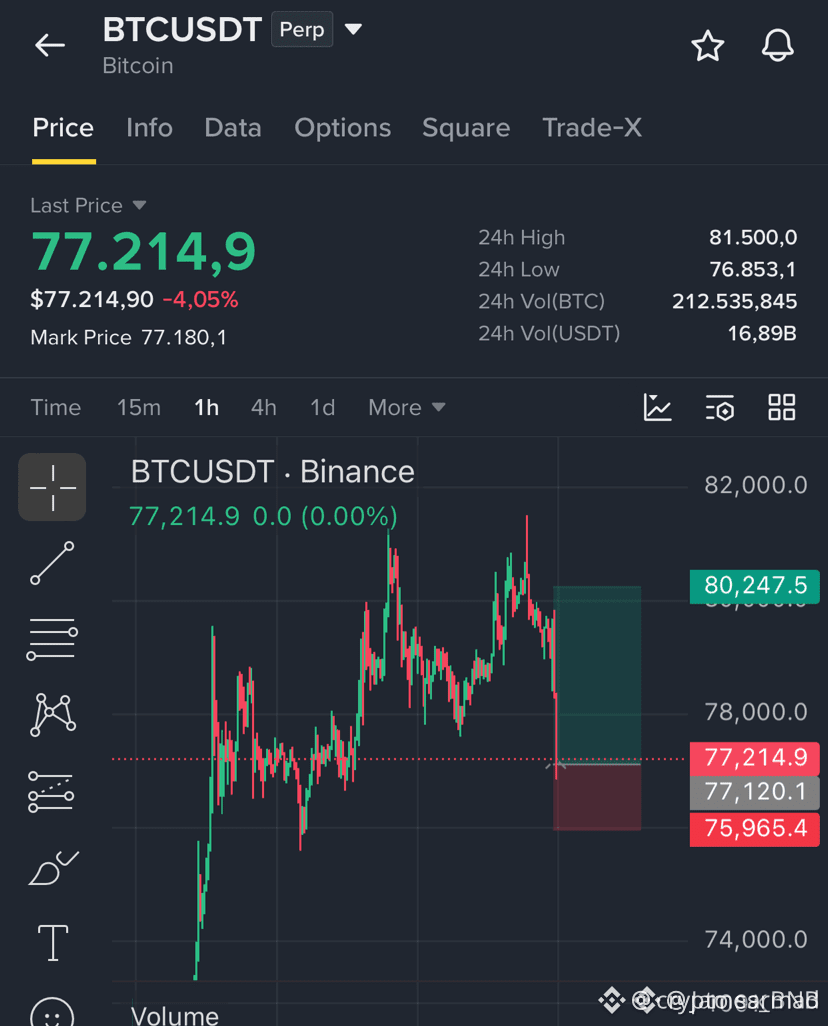Screen dimensions: 828x1026
Task: Open the Data tab
Action: pyautogui.click(x=232, y=128)
